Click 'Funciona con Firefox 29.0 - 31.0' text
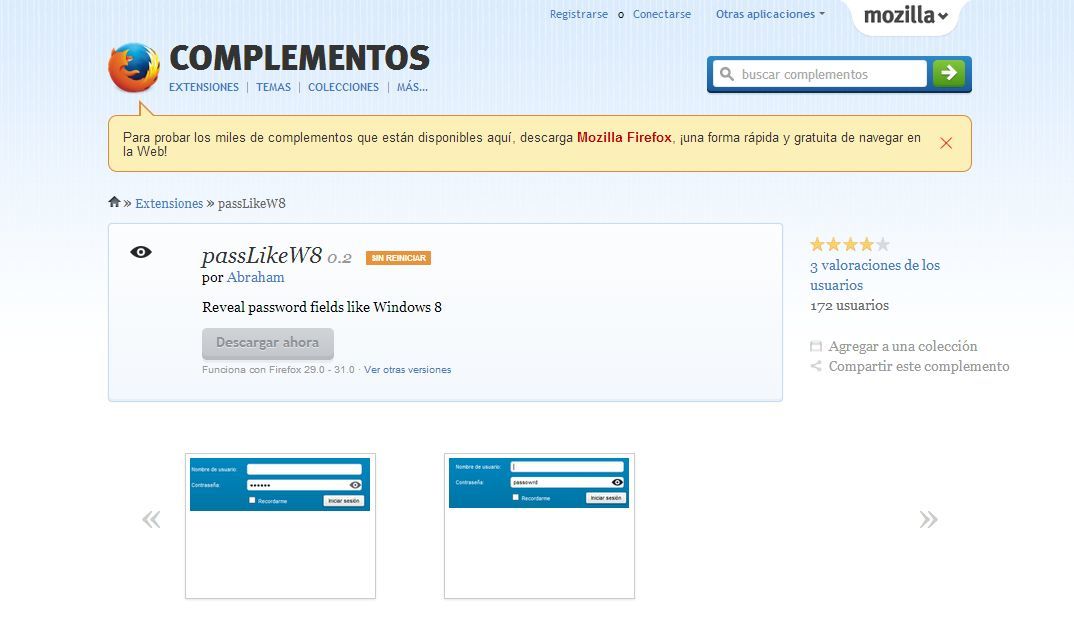Screen dimensions: 1074x622 (x=278, y=369)
